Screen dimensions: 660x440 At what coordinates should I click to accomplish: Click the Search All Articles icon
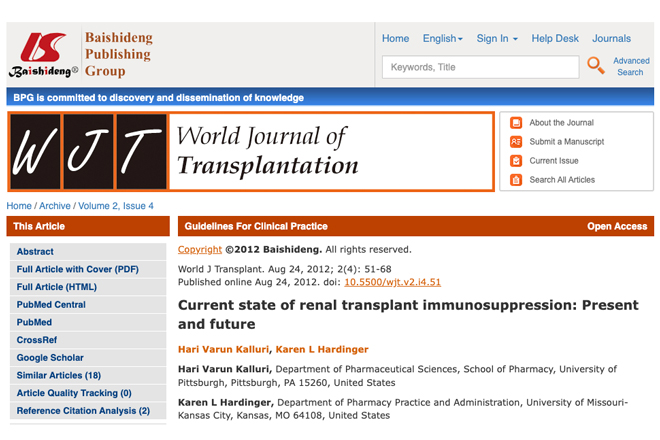[x=516, y=180]
